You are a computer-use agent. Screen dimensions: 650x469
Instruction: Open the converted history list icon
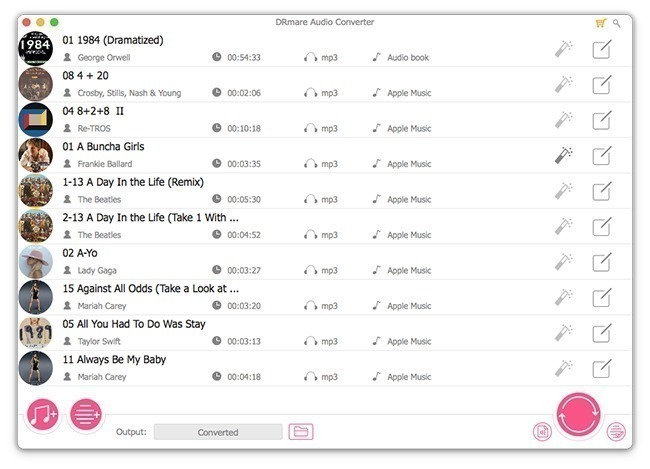[616, 432]
